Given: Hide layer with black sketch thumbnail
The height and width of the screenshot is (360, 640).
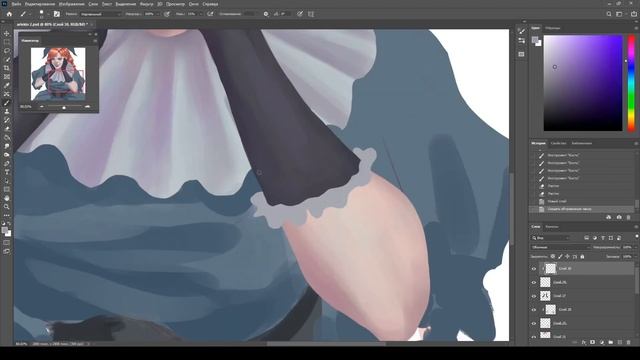Looking at the screenshot, I should coord(534,296).
